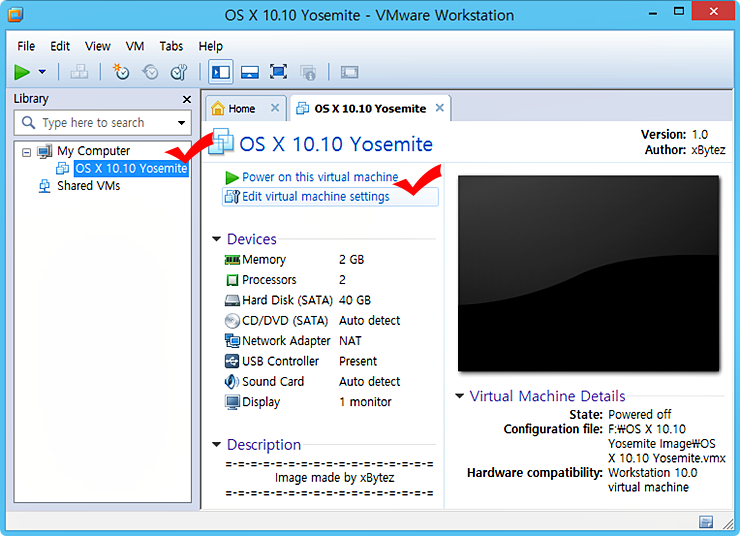Close the Home tab

tap(275, 108)
